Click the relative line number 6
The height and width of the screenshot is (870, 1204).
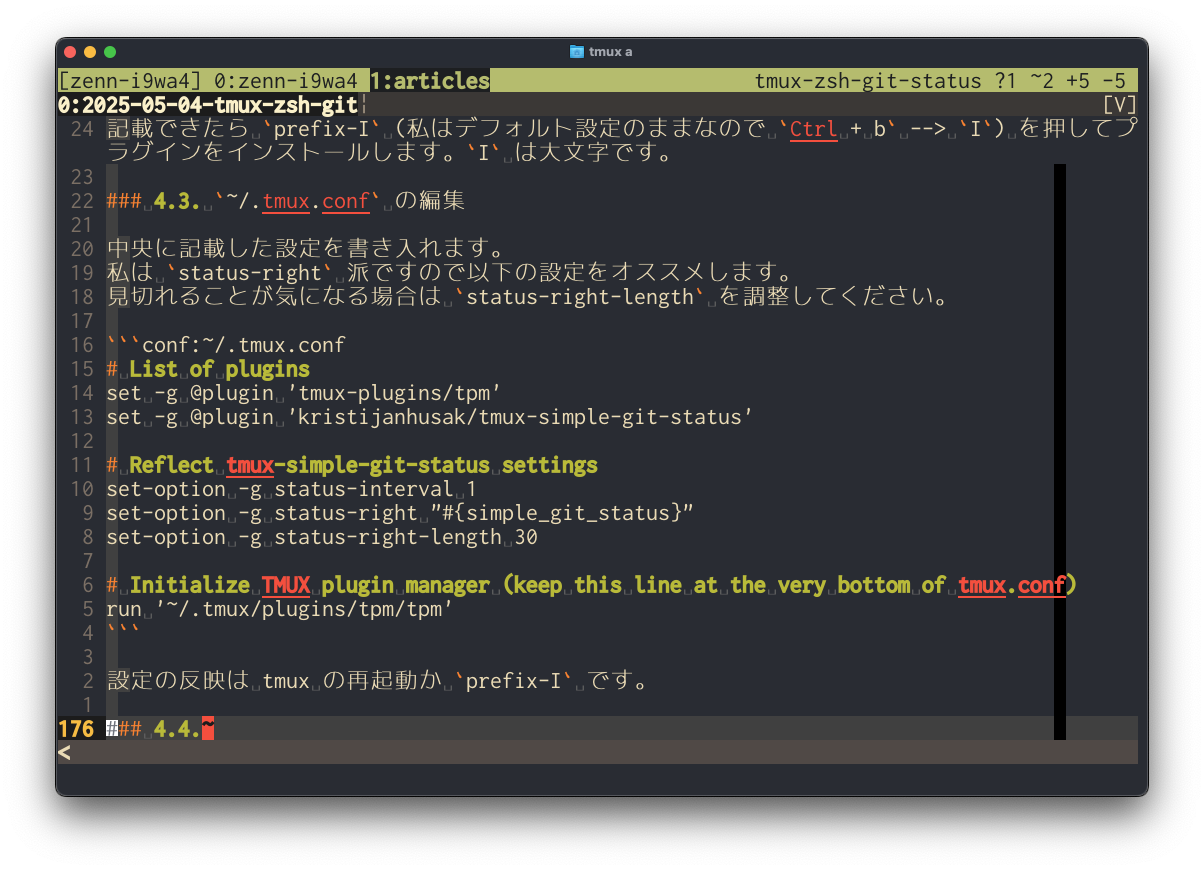point(88,585)
